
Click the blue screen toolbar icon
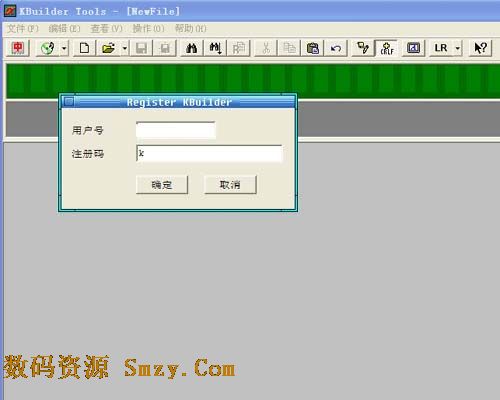pyautogui.click(x=413, y=48)
